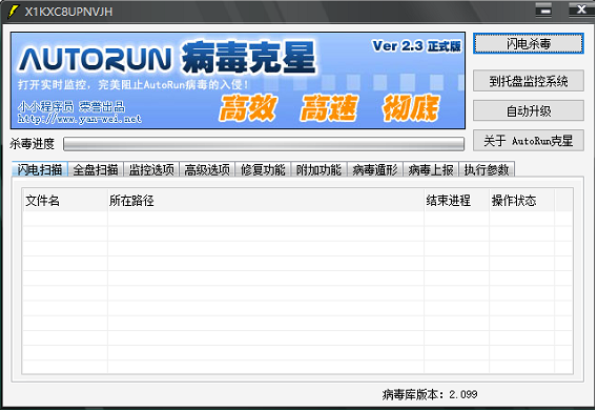
Task: Select the 修复功能 repair tab
Action: click(263, 170)
